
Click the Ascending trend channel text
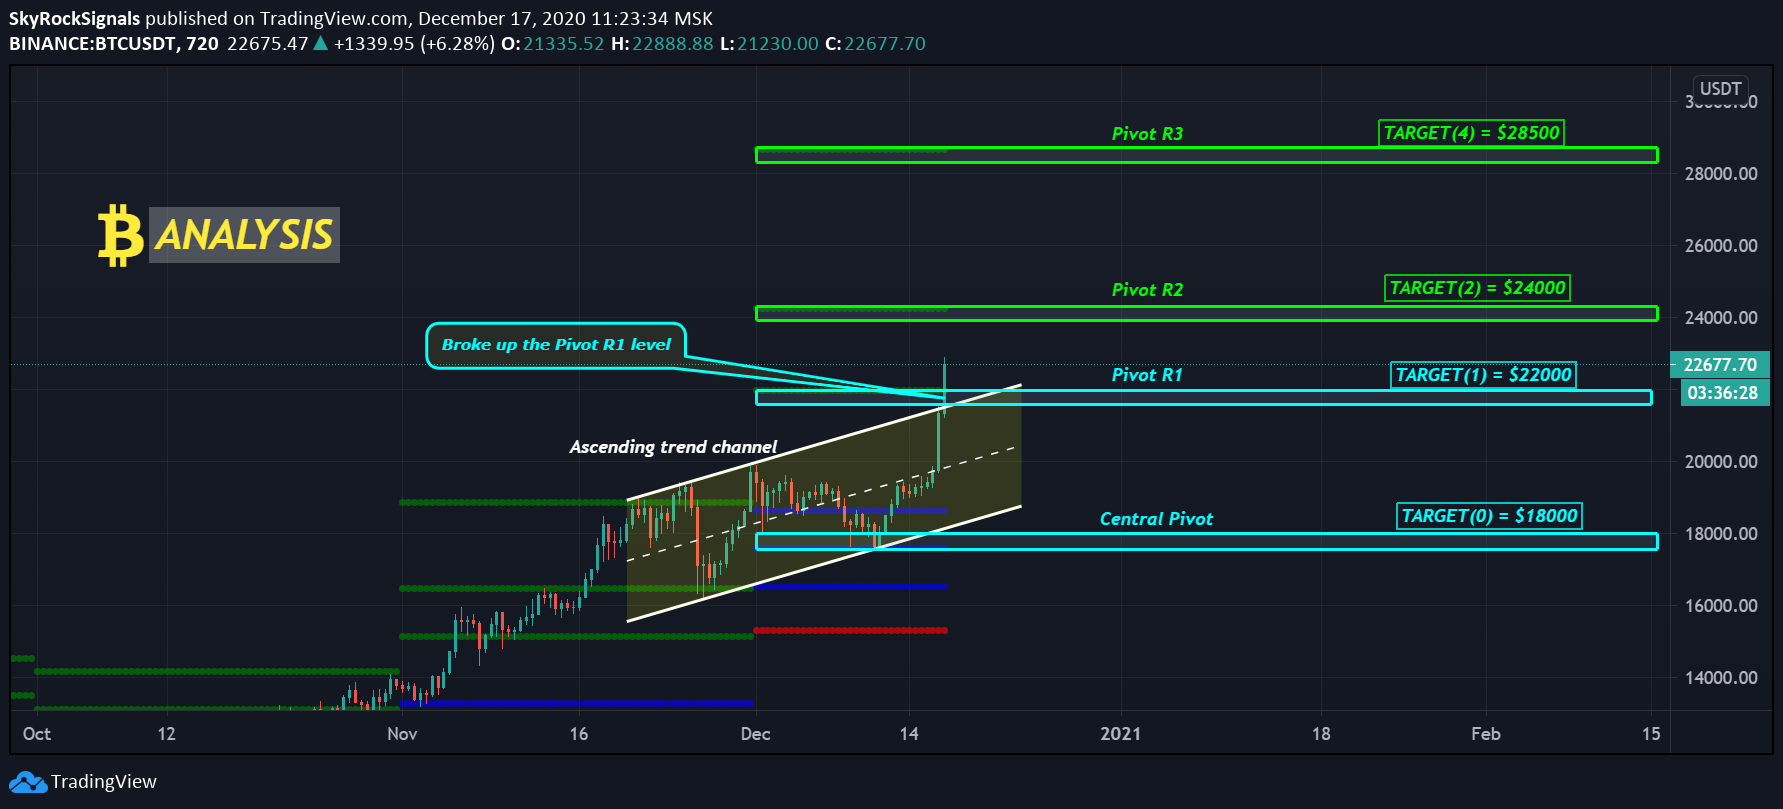click(x=673, y=447)
